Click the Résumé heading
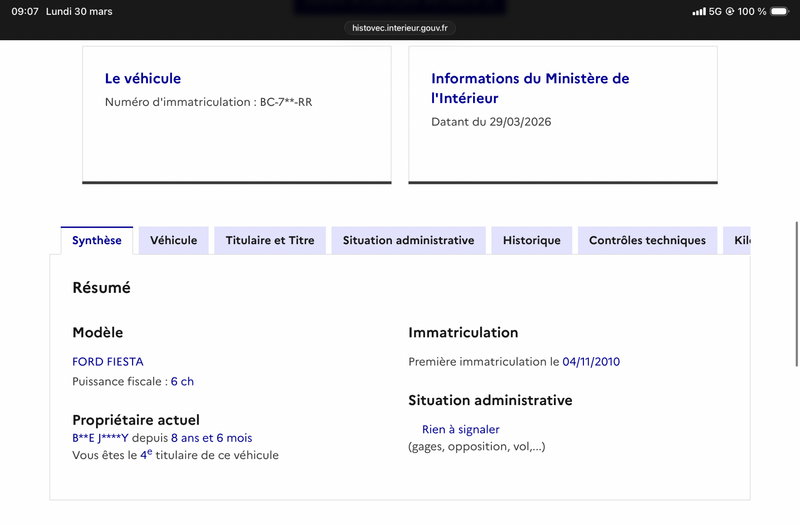The width and height of the screenshot is (800, 525). [102, 288]
